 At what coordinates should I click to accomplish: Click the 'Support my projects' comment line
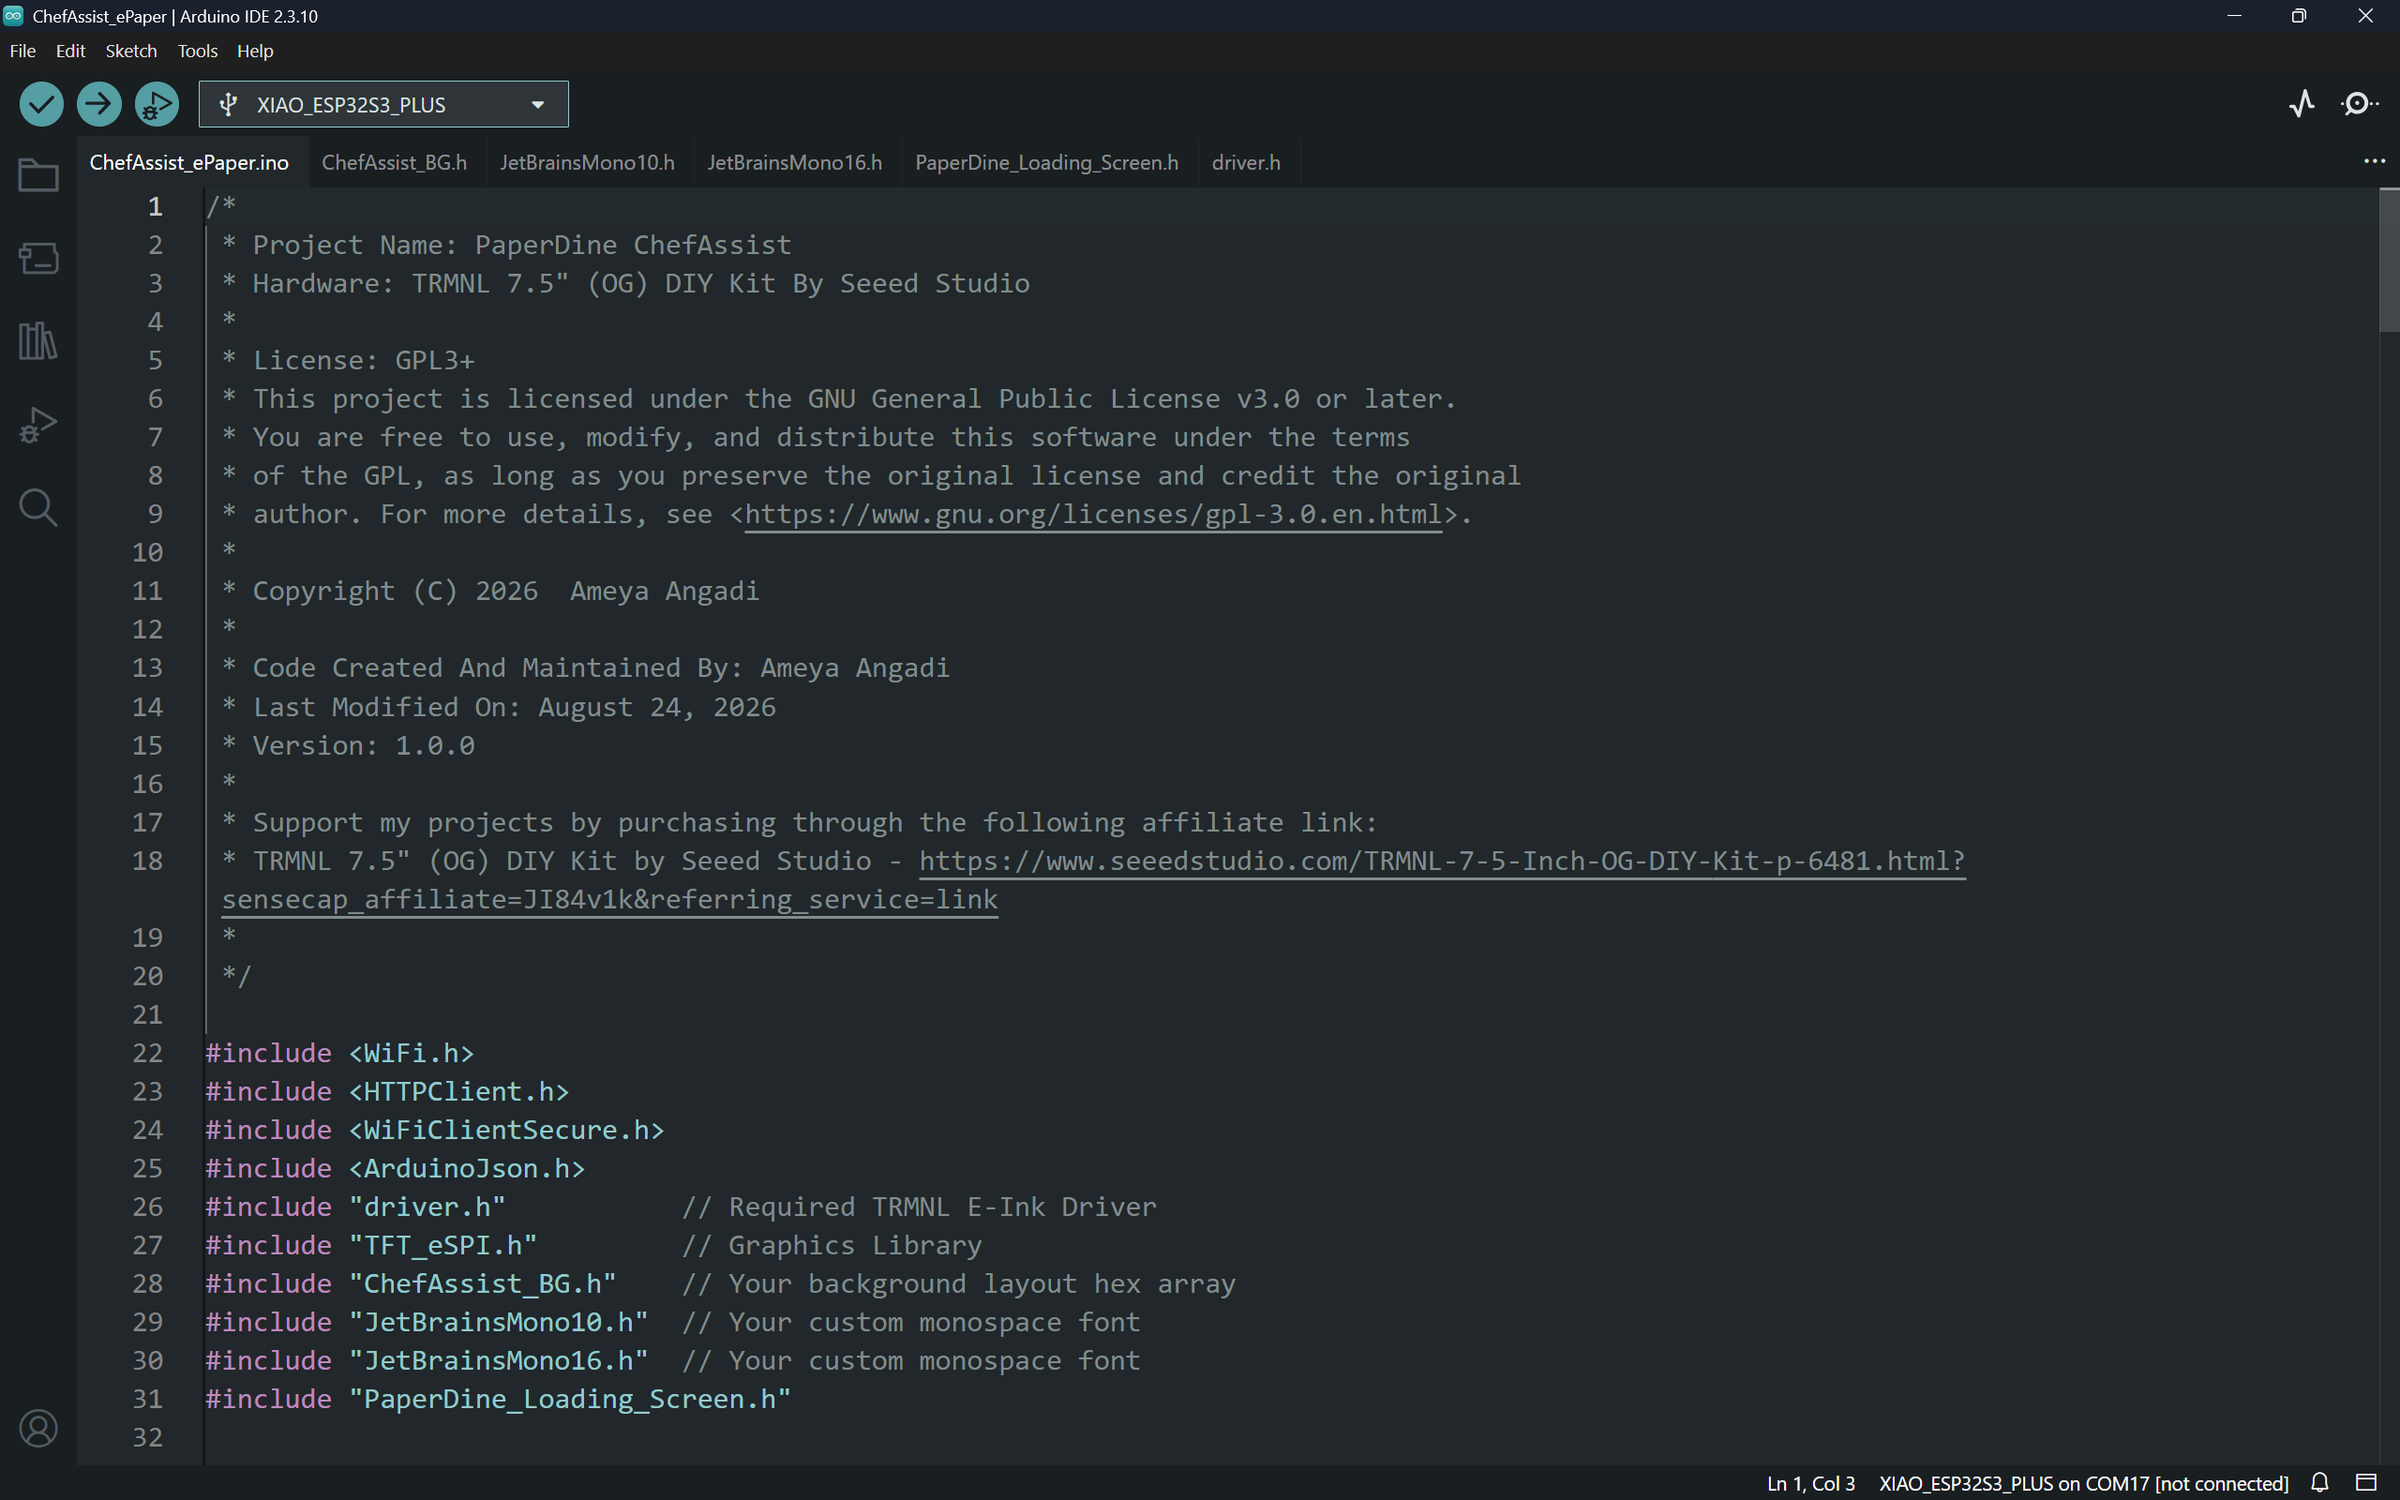point(799,823)
